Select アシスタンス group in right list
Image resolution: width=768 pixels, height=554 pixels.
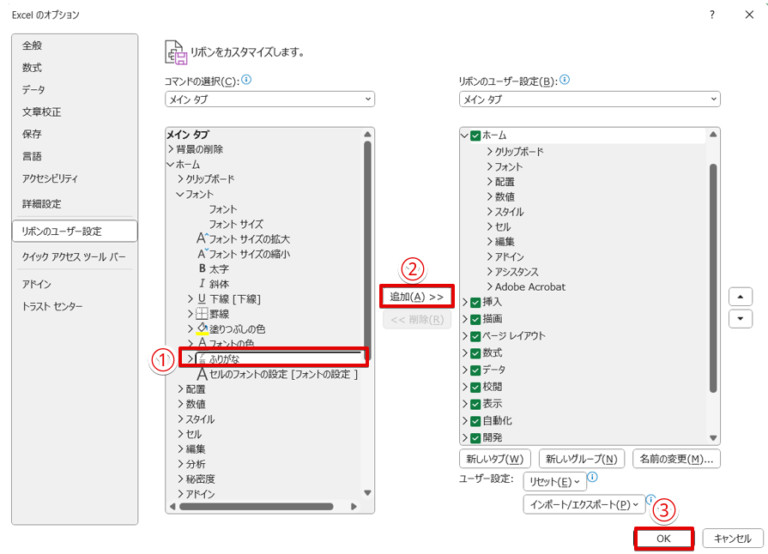[516, 272]
